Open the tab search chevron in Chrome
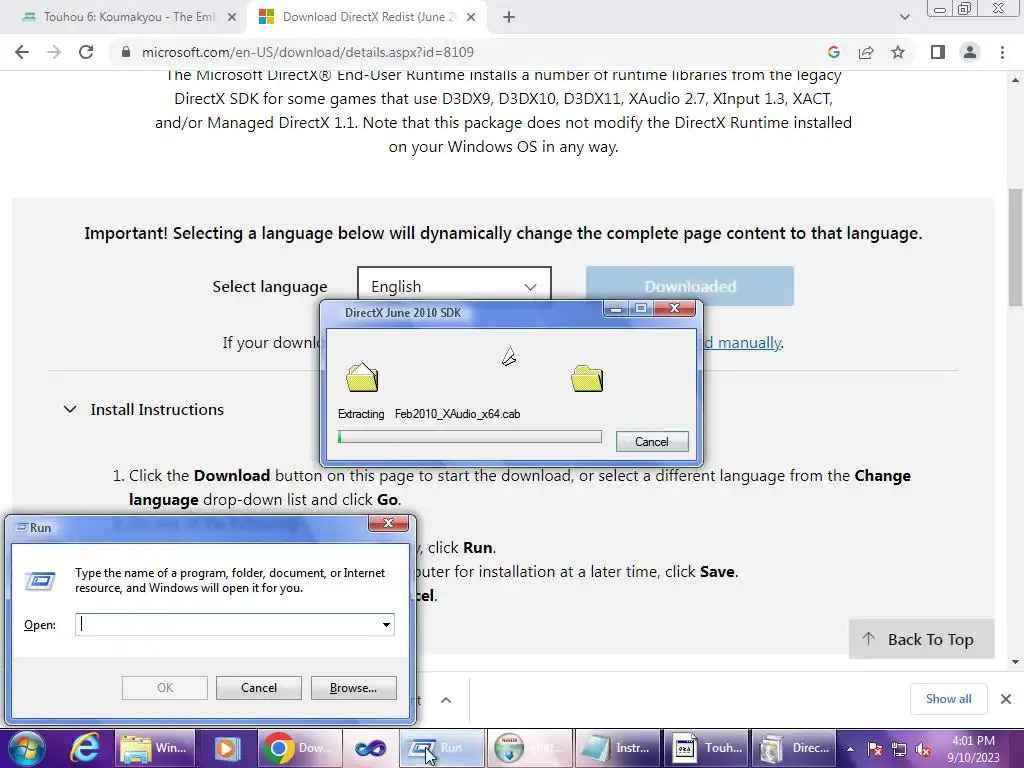The image size is (1024, 768). click(x=904, y=17)
